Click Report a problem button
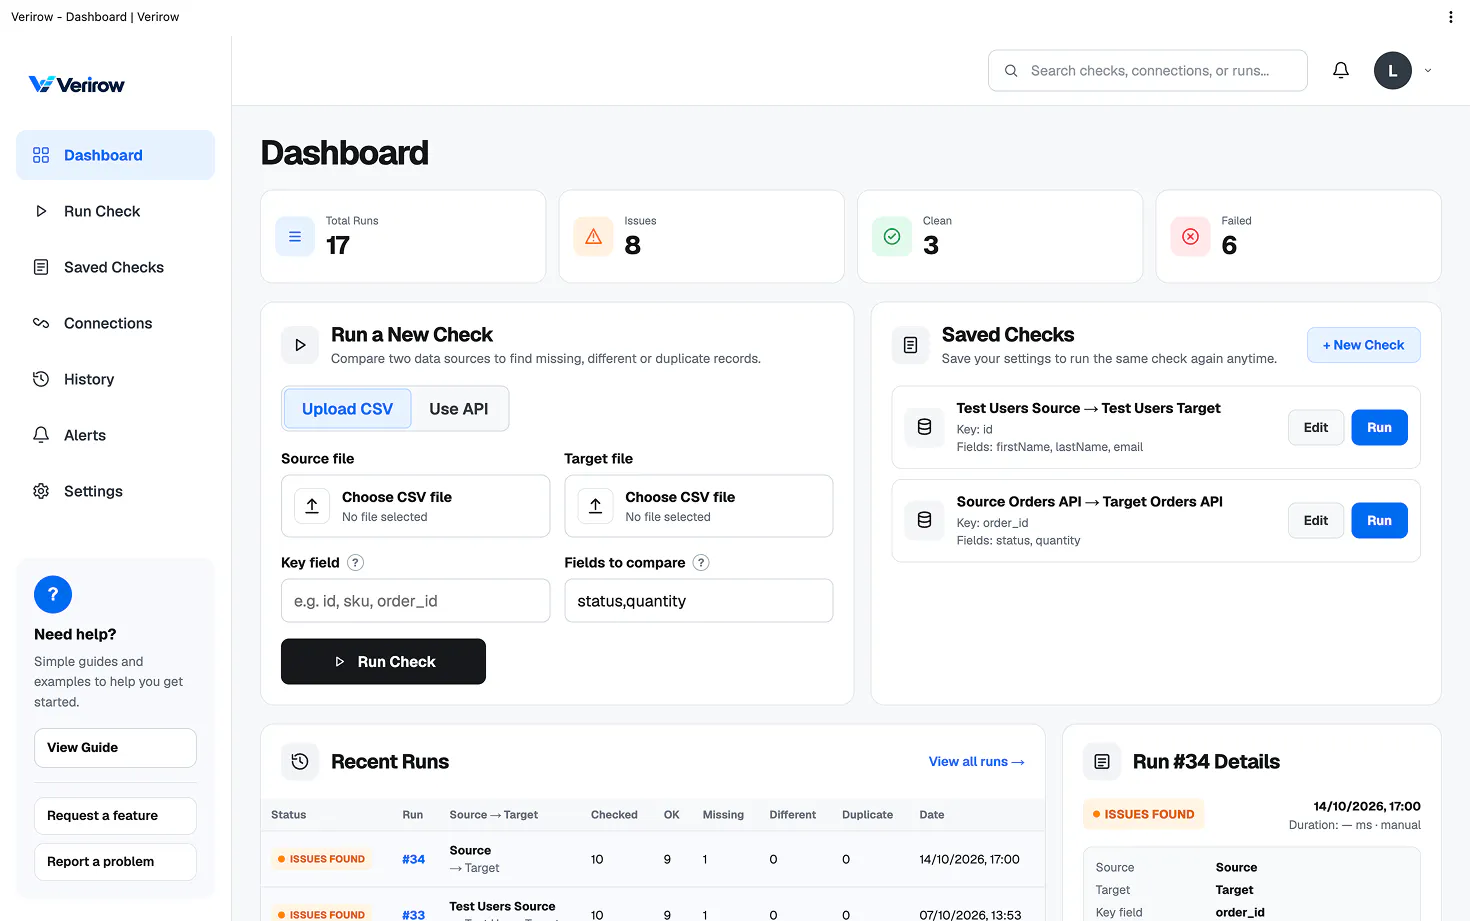This screenshot has width=1470, height=921. coord(115,862)
